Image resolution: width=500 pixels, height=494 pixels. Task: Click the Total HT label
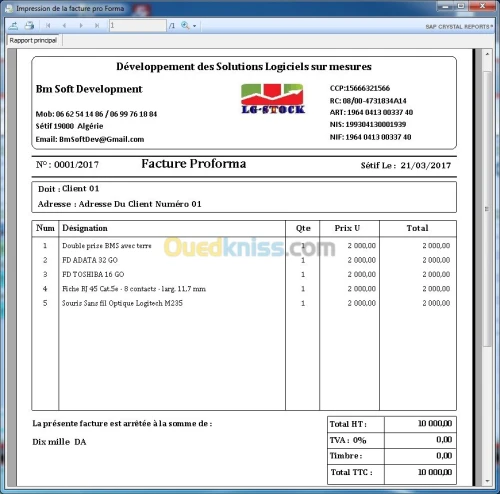348,424
